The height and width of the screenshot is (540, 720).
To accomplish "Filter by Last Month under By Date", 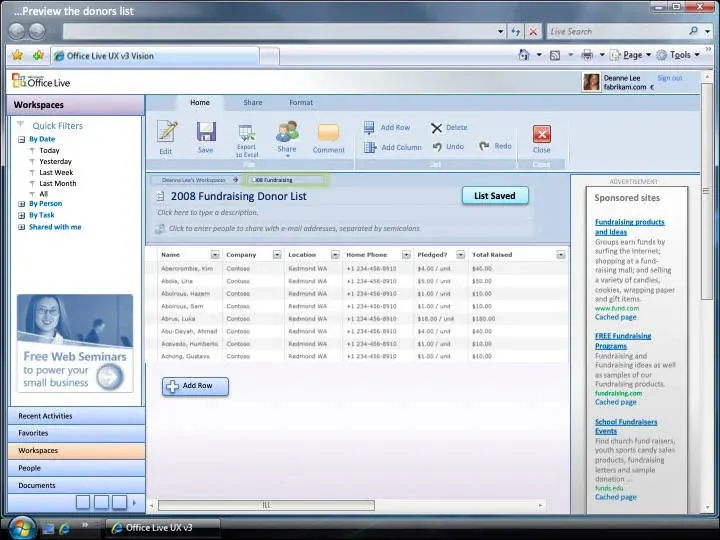I will tap(58, 183).
